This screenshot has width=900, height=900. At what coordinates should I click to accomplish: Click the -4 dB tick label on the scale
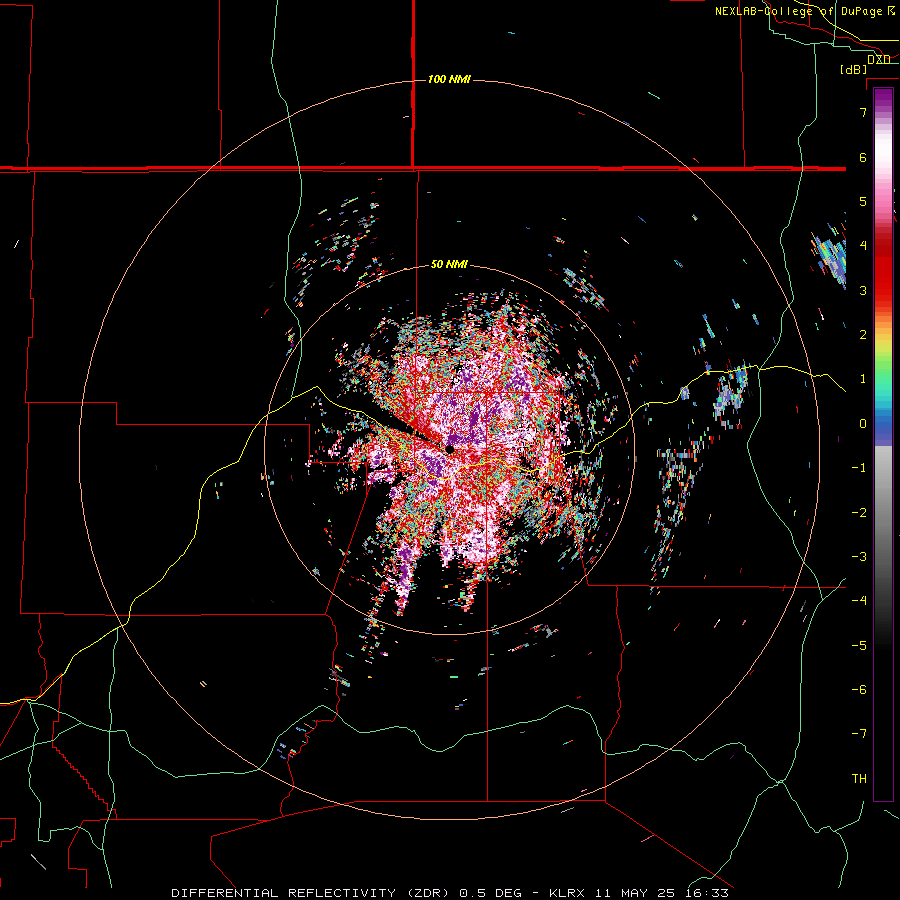pyautogui.click(x=859, y=601)
